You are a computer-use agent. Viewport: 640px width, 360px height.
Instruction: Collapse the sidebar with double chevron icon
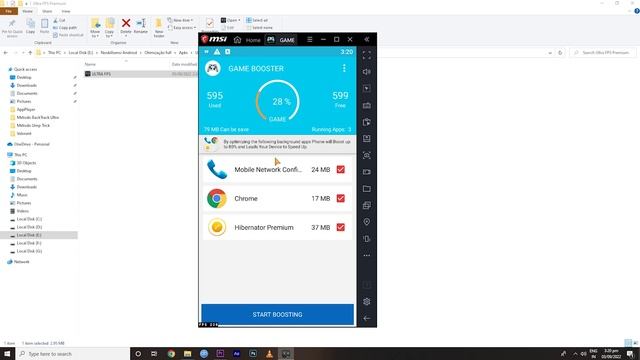[367, 40]
